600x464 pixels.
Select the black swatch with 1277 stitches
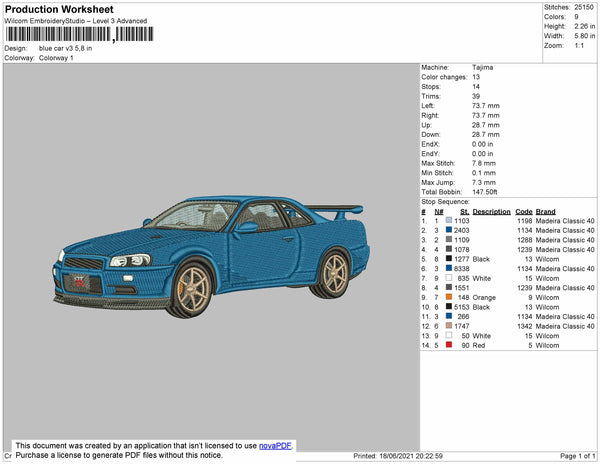point(450,259)
